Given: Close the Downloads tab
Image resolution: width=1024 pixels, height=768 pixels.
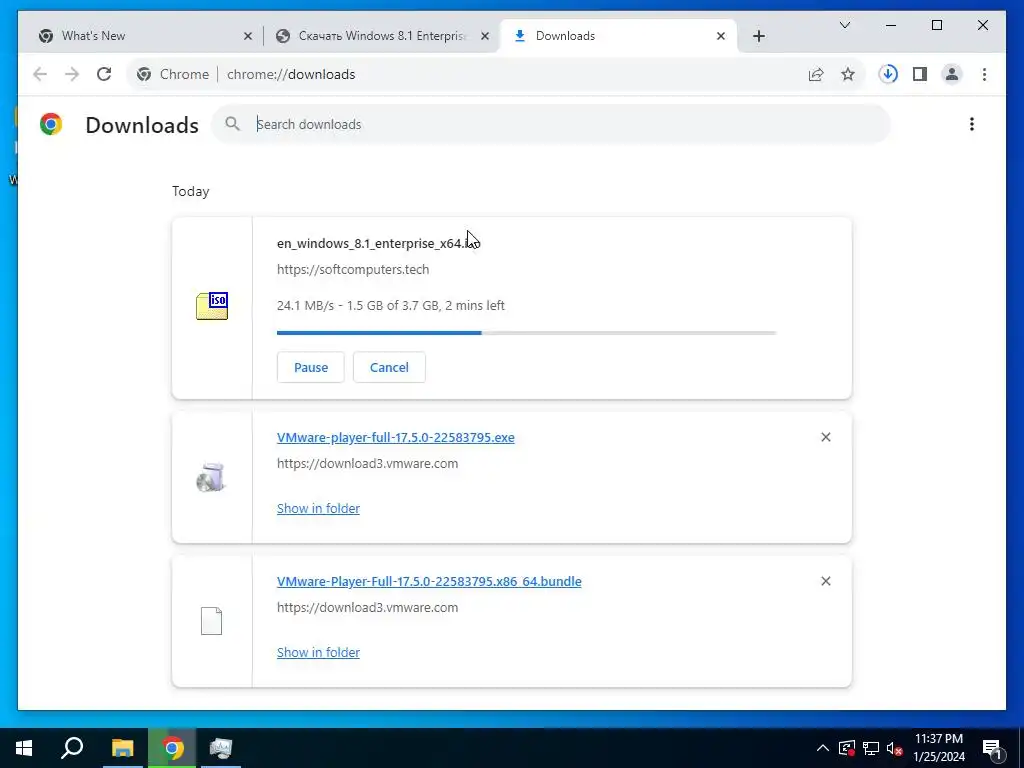Looking at the screenshot, I should [x=721, y=36].
